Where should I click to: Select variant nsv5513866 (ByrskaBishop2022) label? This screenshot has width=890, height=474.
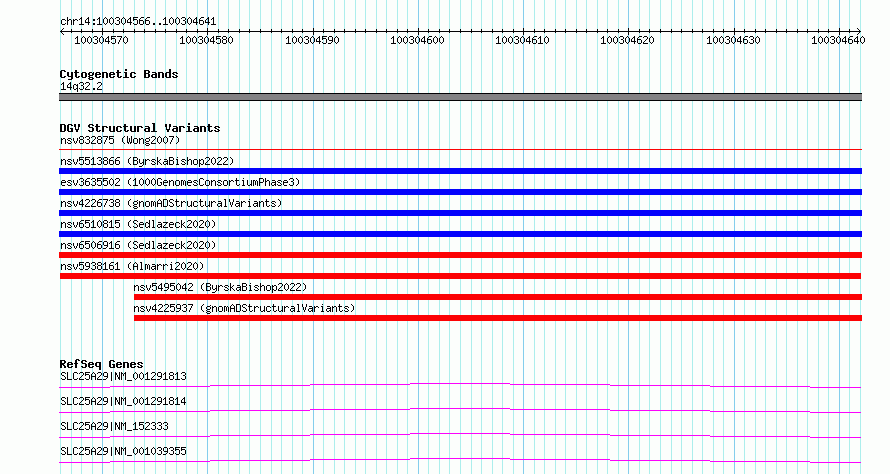tap(147, 161)
